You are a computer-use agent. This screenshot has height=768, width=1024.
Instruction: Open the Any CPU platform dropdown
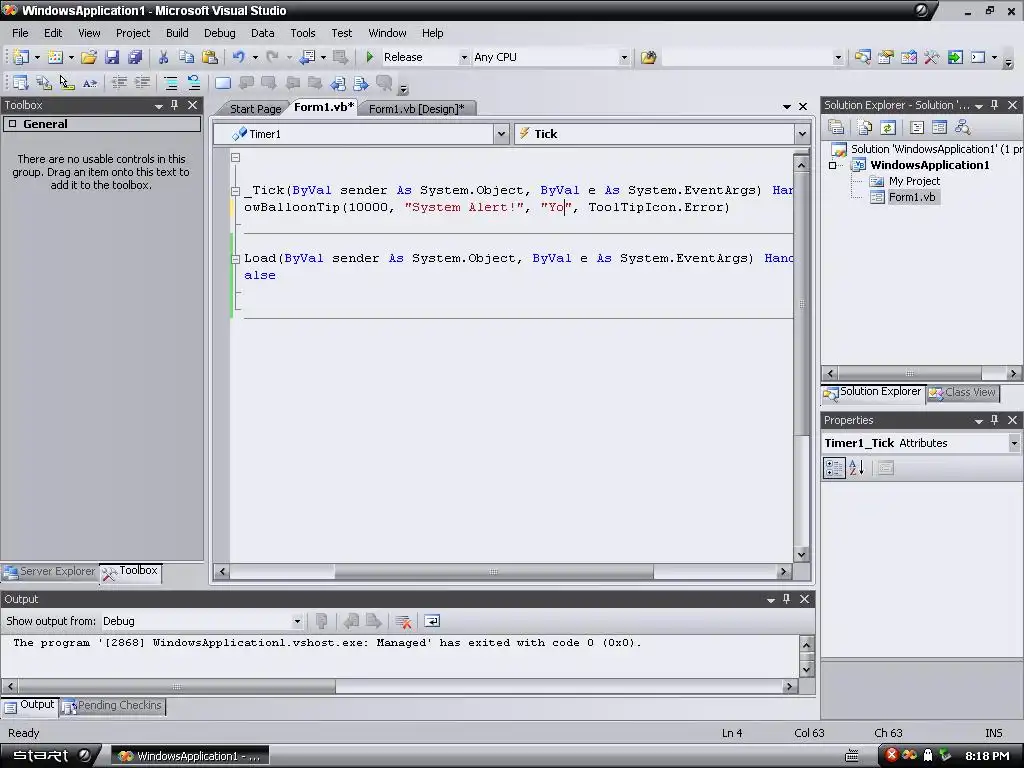click(624, 57)
